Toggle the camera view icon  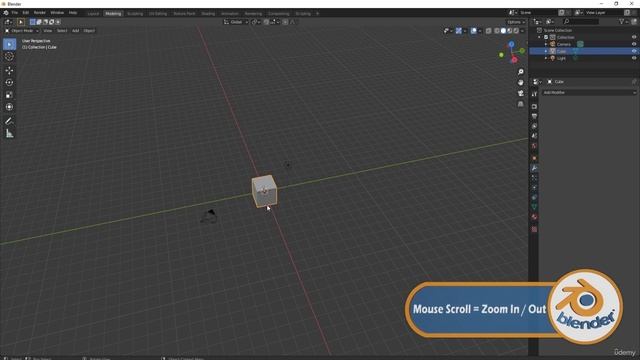pyautogui.click(x=520, y=93)
